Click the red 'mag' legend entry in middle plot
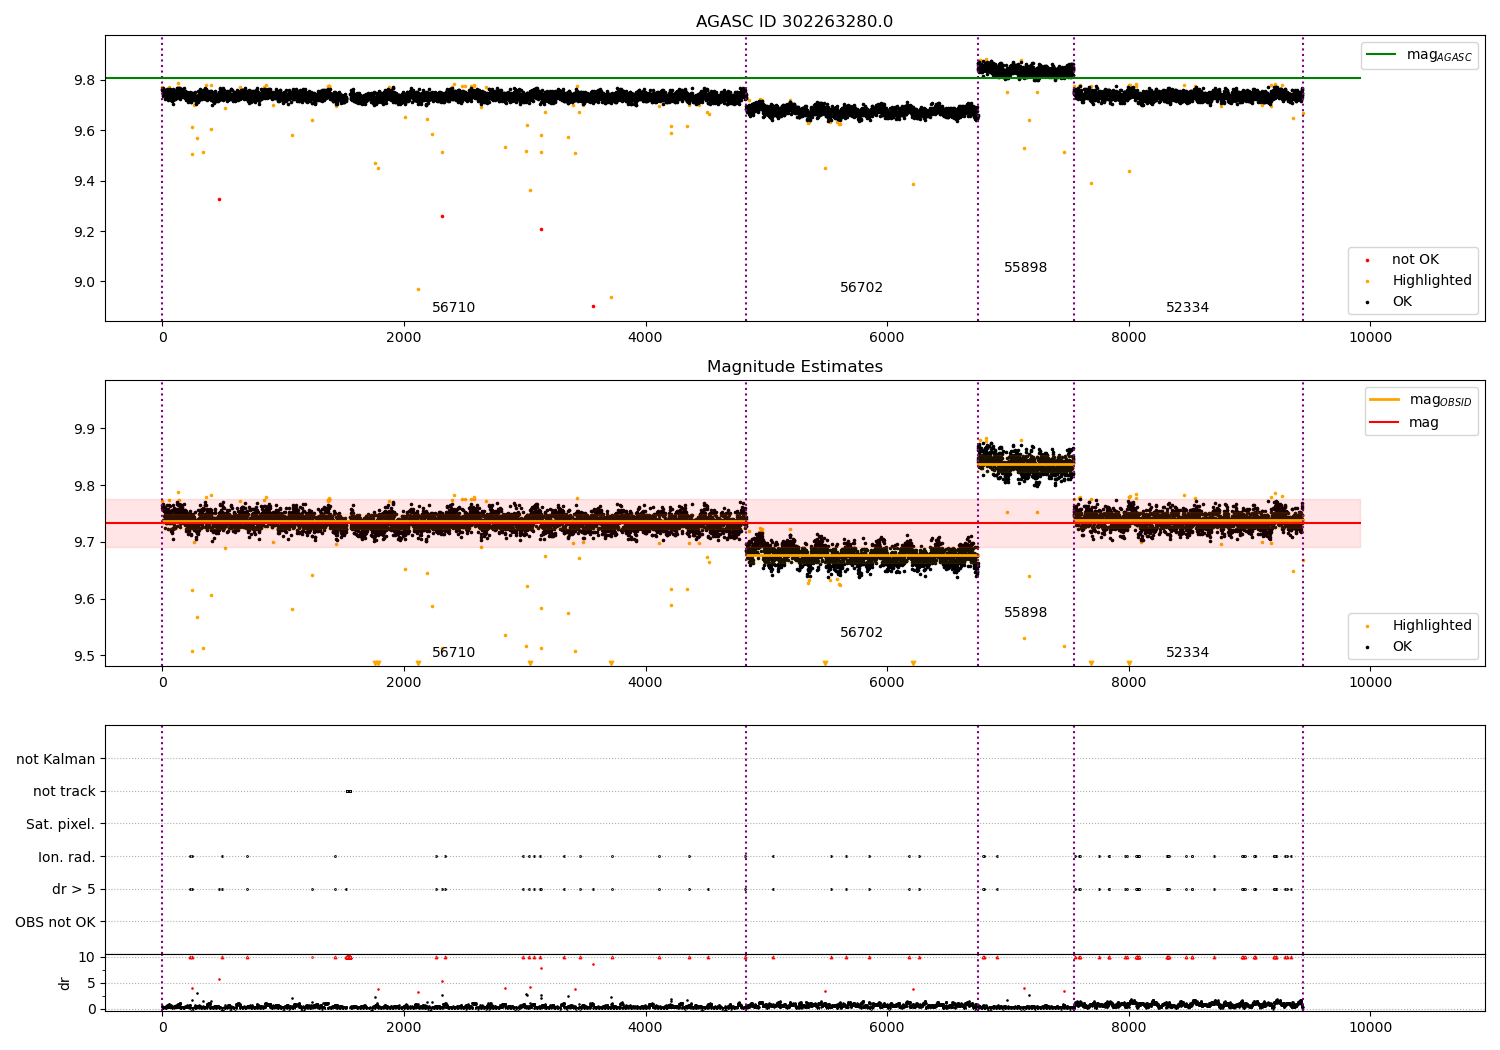1500x1050 pixels. (x=1405, y=423)
